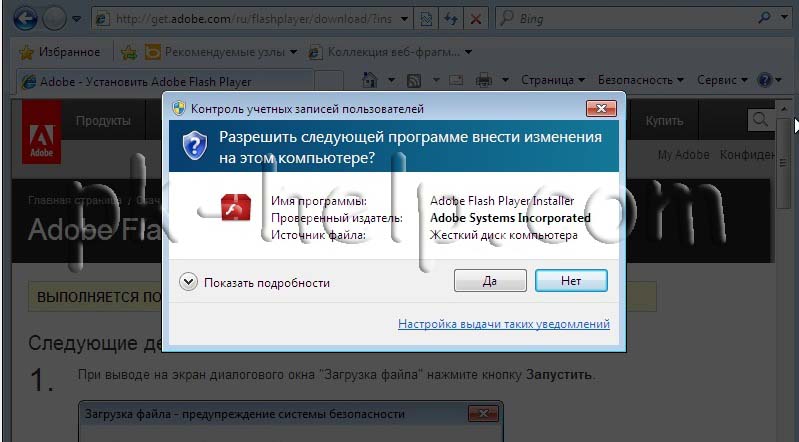This screenshot has height=442, width=799.
Task: Expand Показать подробности chevron
Action: click(x=188, y=281)
